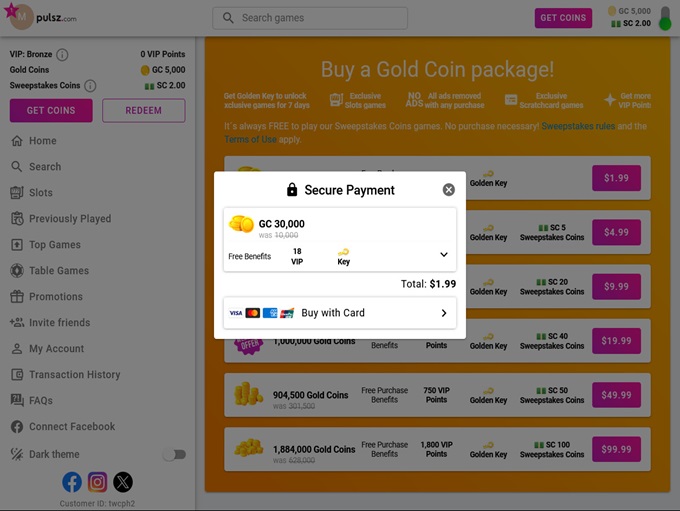680x511 pixels.
Task: Expand the Free Benefits details chevron
Action: pyautogui.click(x=444, y=255)
